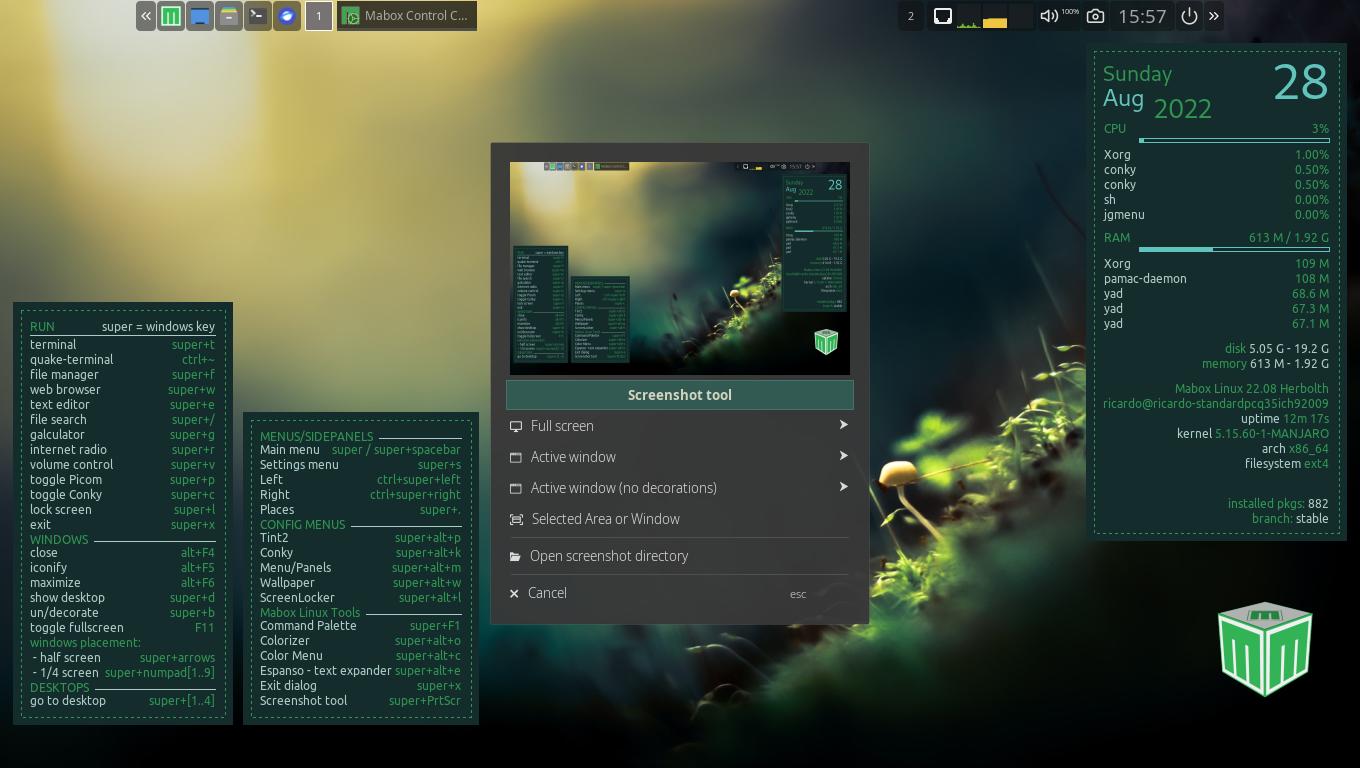The width and height of the screenshot is (1360, 768).
Task: Click the 15:57 clock in the panel
Action: click(1142, 16)
